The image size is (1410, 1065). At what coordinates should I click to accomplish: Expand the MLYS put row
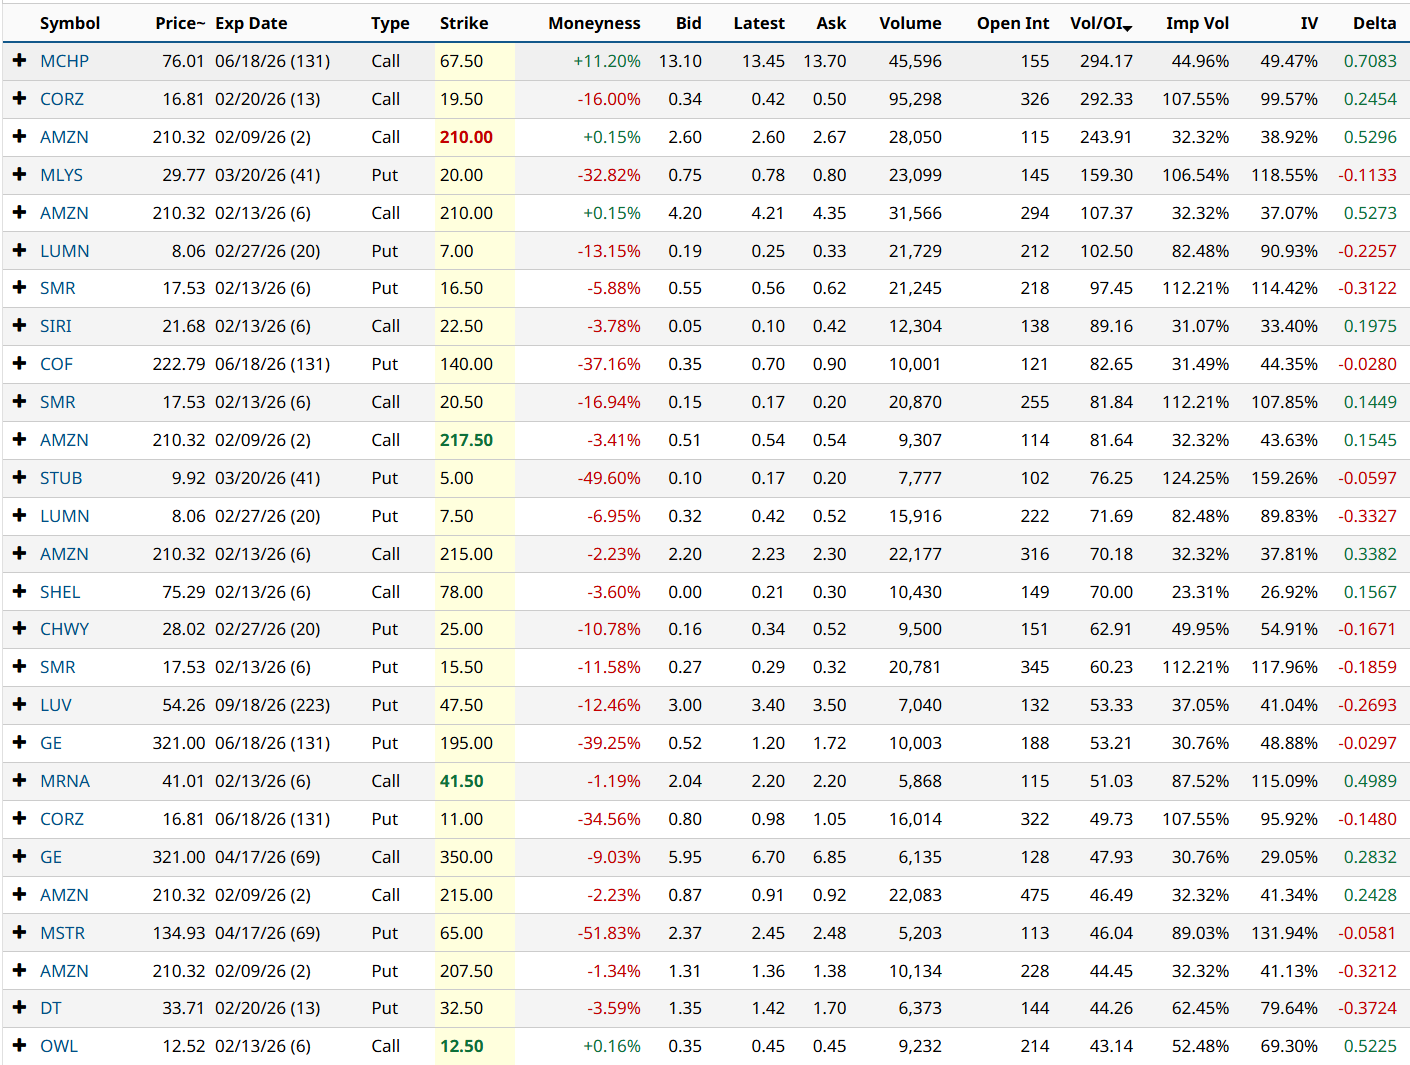(19, 175)
